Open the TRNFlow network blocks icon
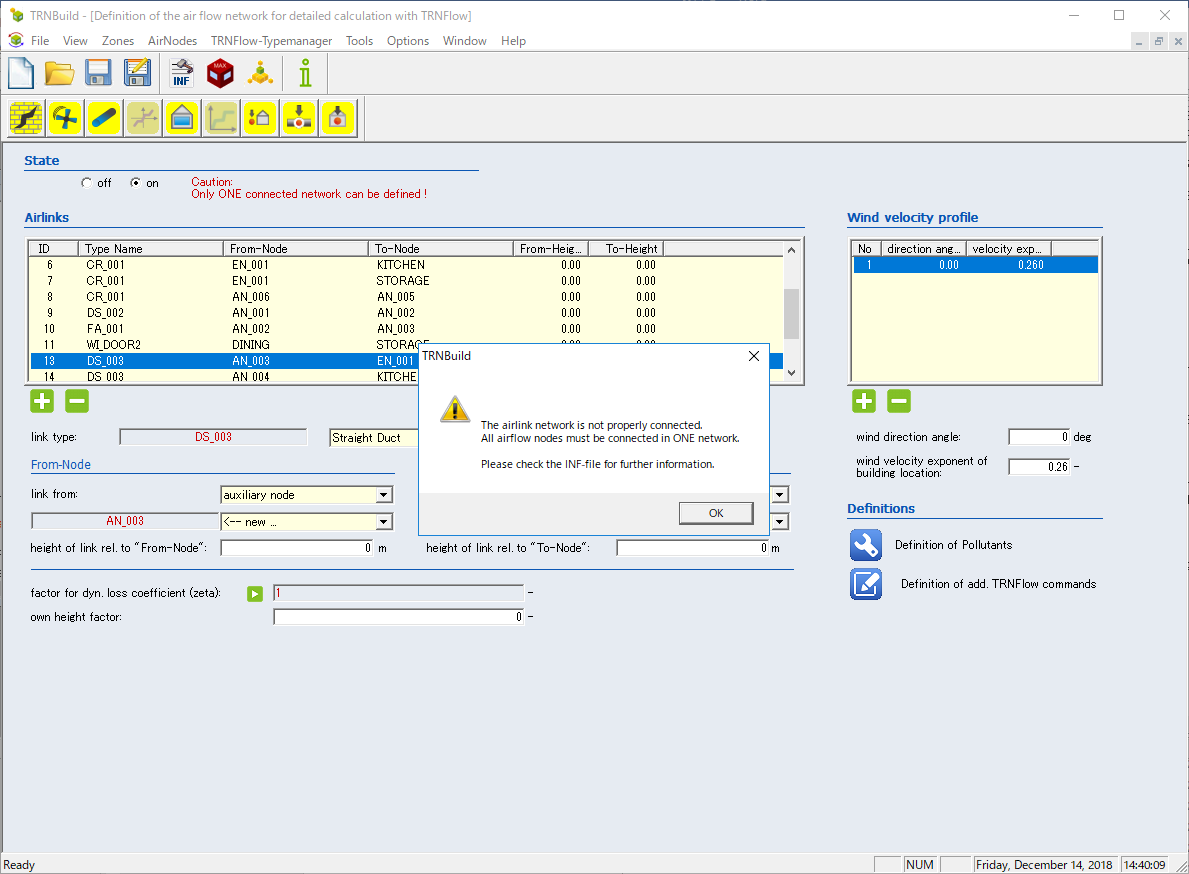The height and width of the screenshot is (874, 1189). coord(260,74)
